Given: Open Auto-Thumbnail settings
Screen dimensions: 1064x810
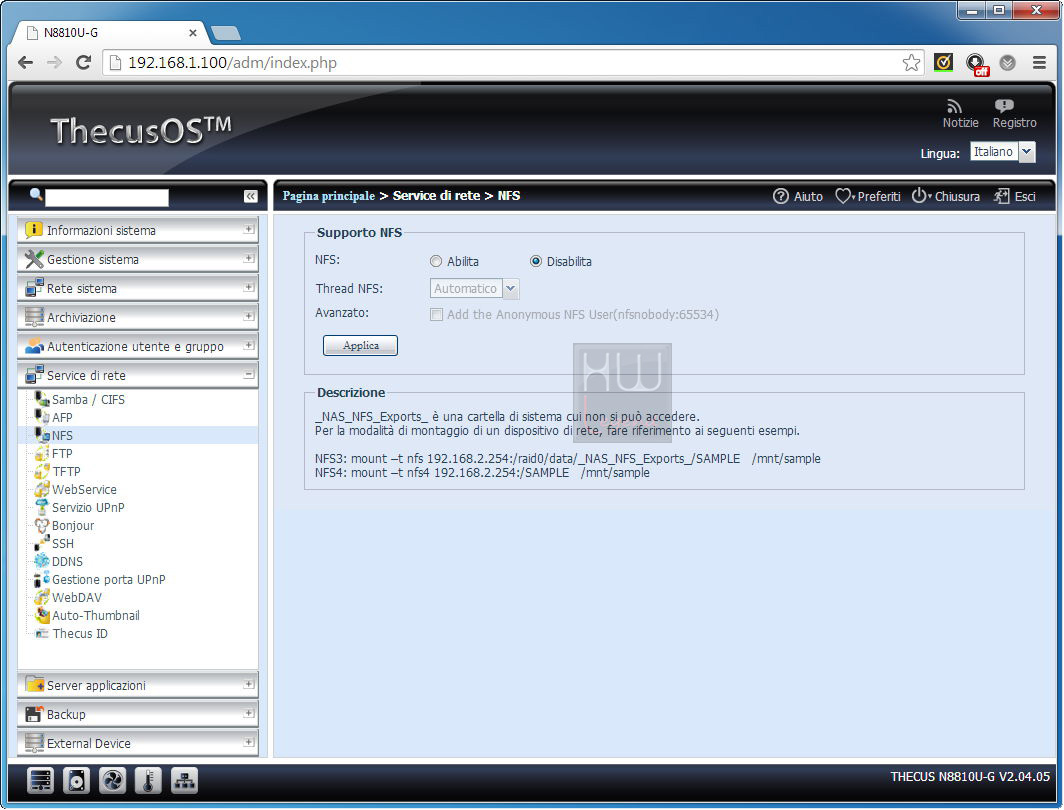Looking at the screenshot, I should [x=96, y=615].
